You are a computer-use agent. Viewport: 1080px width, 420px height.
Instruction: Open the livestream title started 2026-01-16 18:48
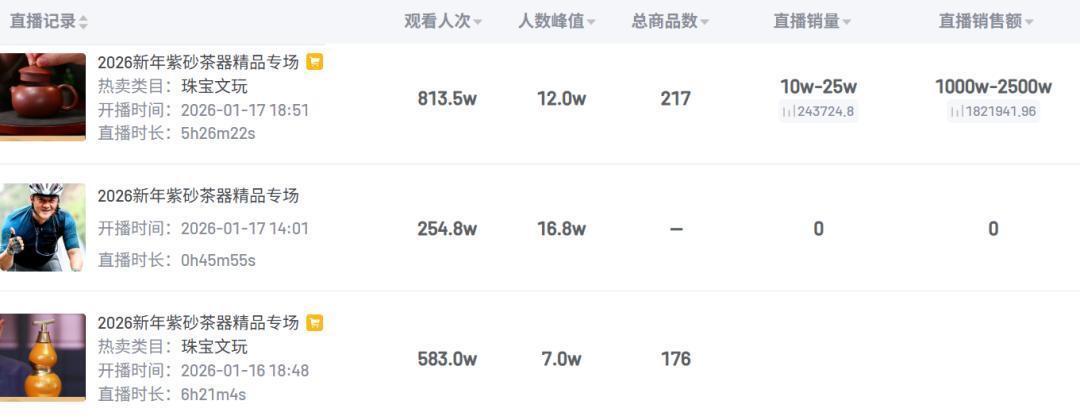pos(198,323)
